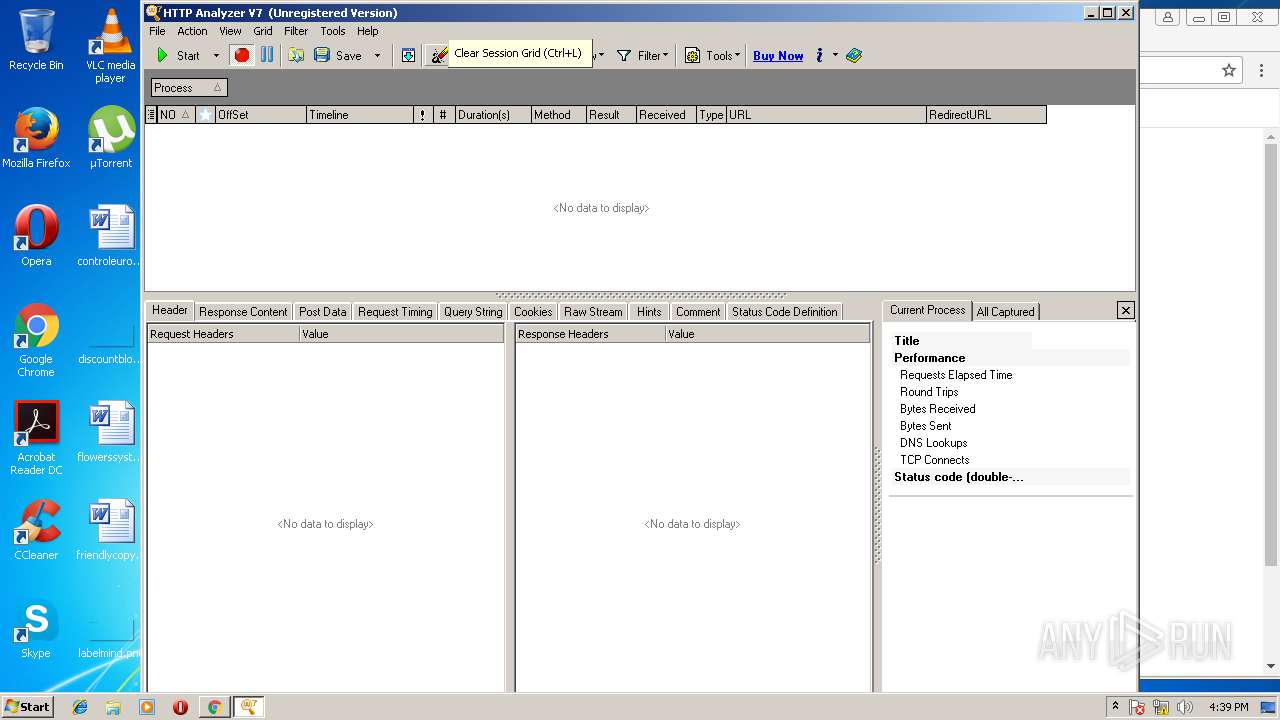Sort by the Result column header
Image resolution: width=1280 pixels, height=720 pixels.
click(611, 115)
